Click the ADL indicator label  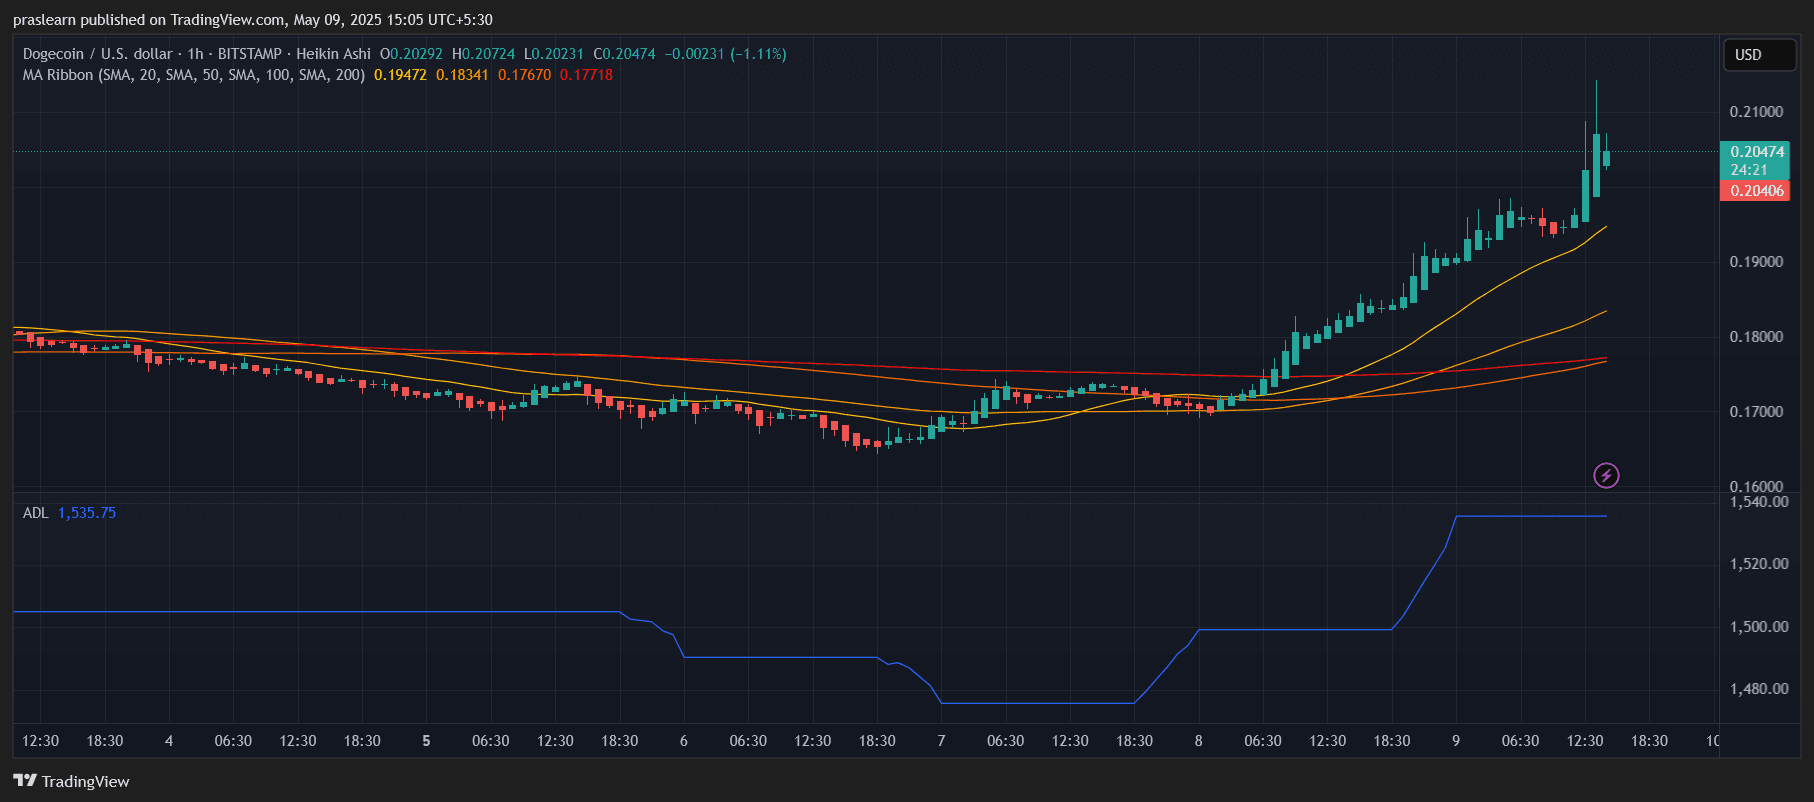(35, 513)
